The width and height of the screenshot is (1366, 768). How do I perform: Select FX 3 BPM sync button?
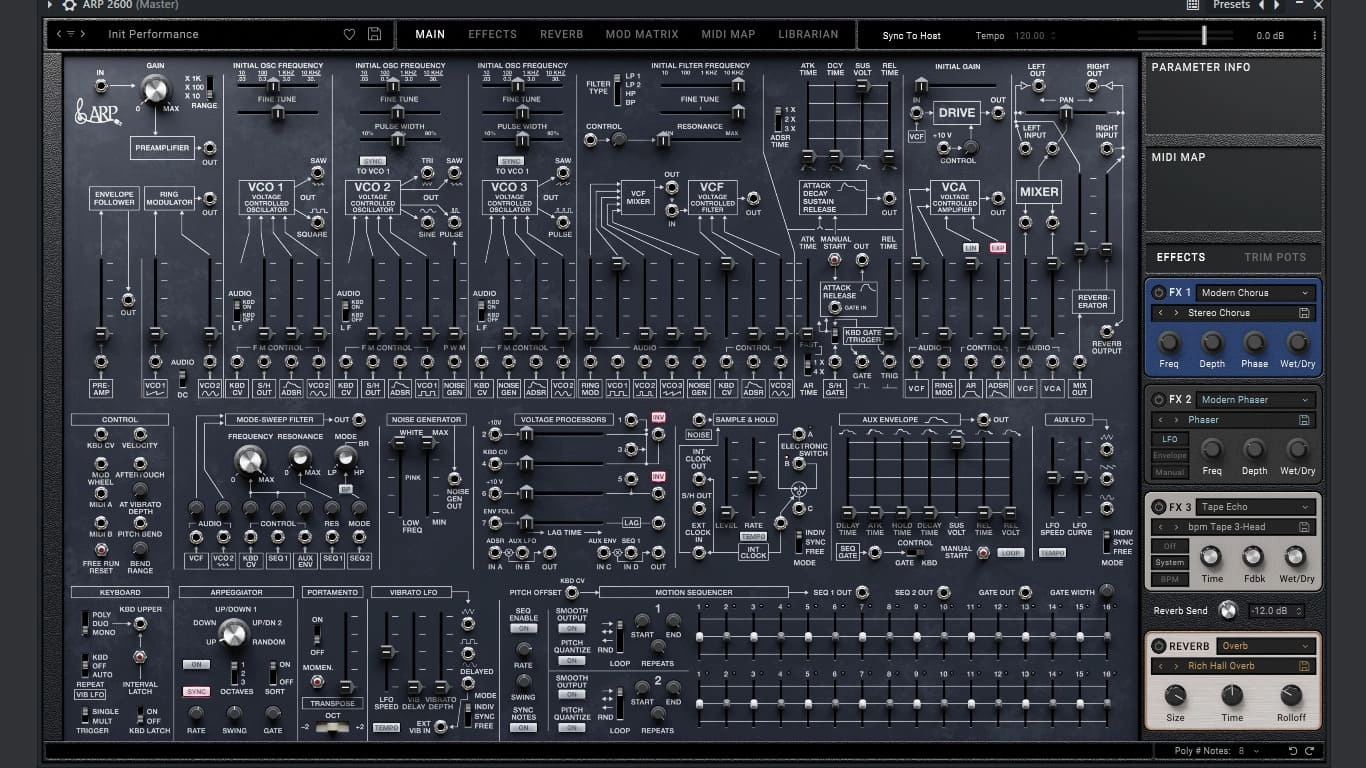(1170, 580)
